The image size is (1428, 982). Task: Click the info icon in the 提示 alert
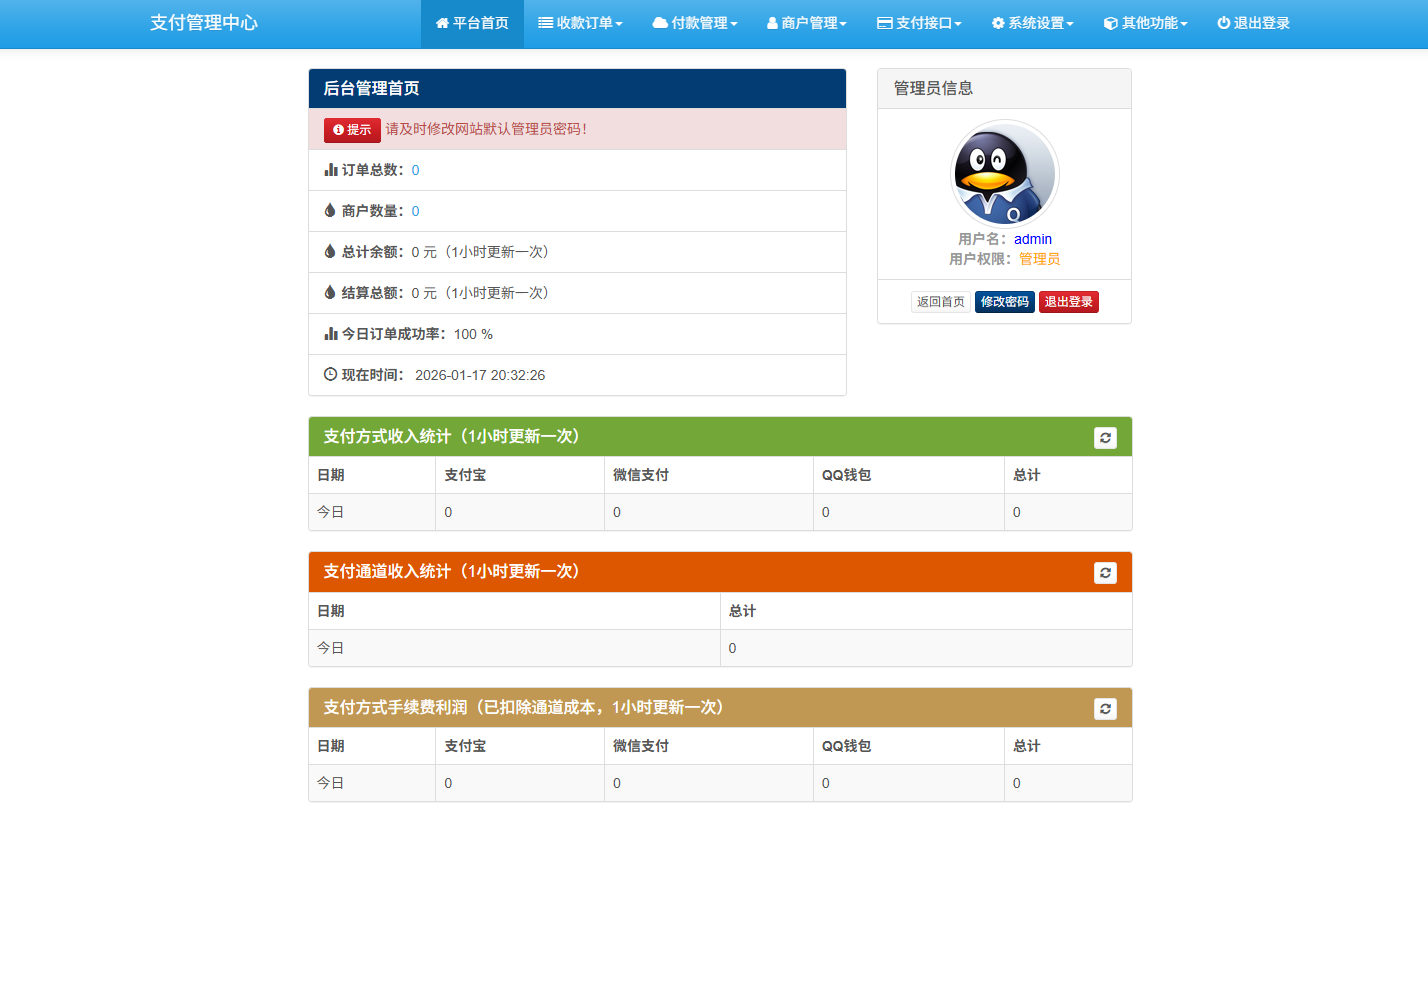click(x=337, y=130)
